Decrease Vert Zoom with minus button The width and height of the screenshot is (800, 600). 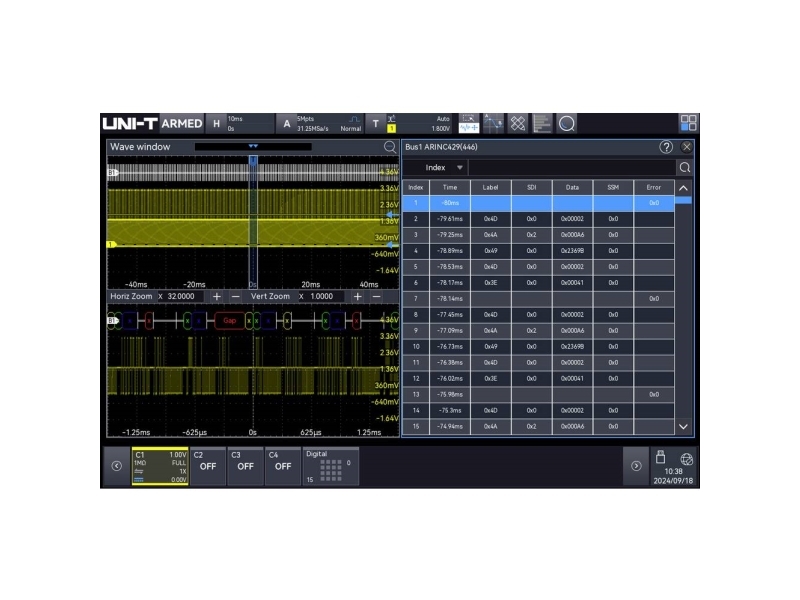click(376, 297)
